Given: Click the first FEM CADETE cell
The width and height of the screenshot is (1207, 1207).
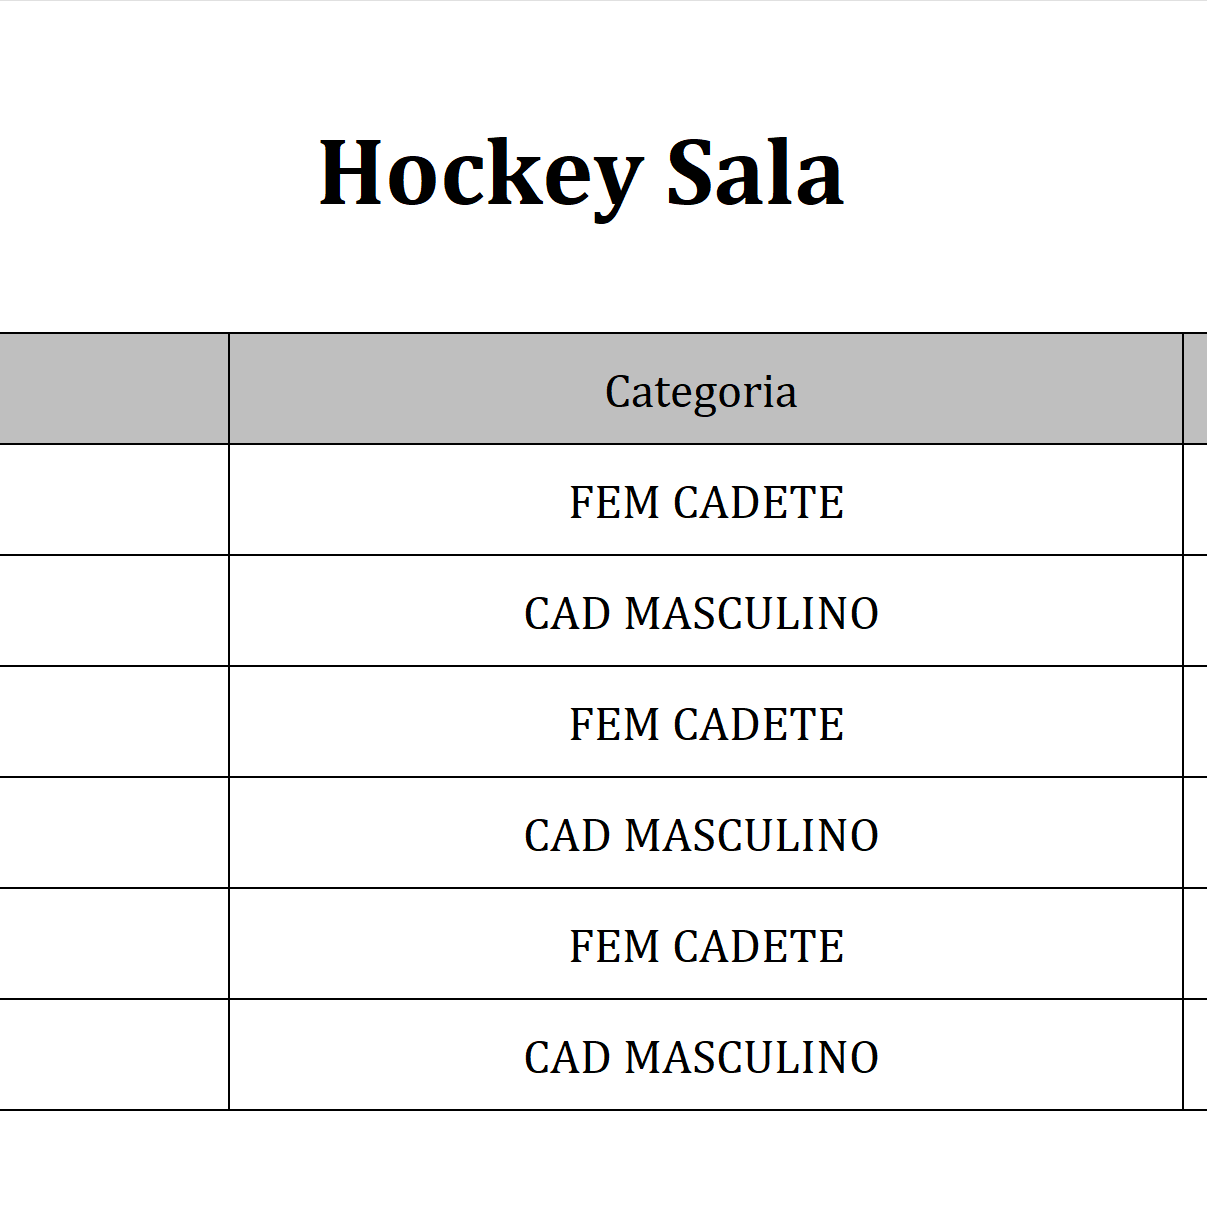Looking at the screenshot, I should tap(706, 502).
